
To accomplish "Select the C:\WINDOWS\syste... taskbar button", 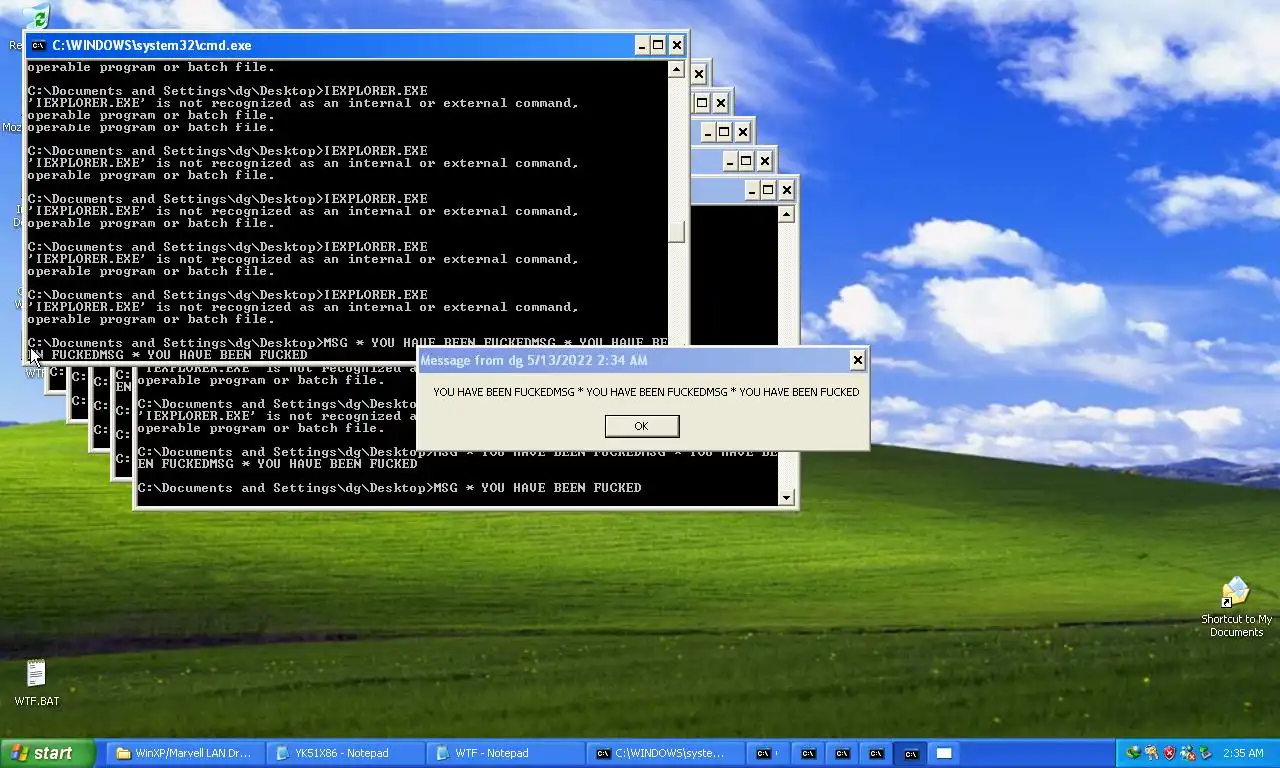I will click(x=666, y=753).
